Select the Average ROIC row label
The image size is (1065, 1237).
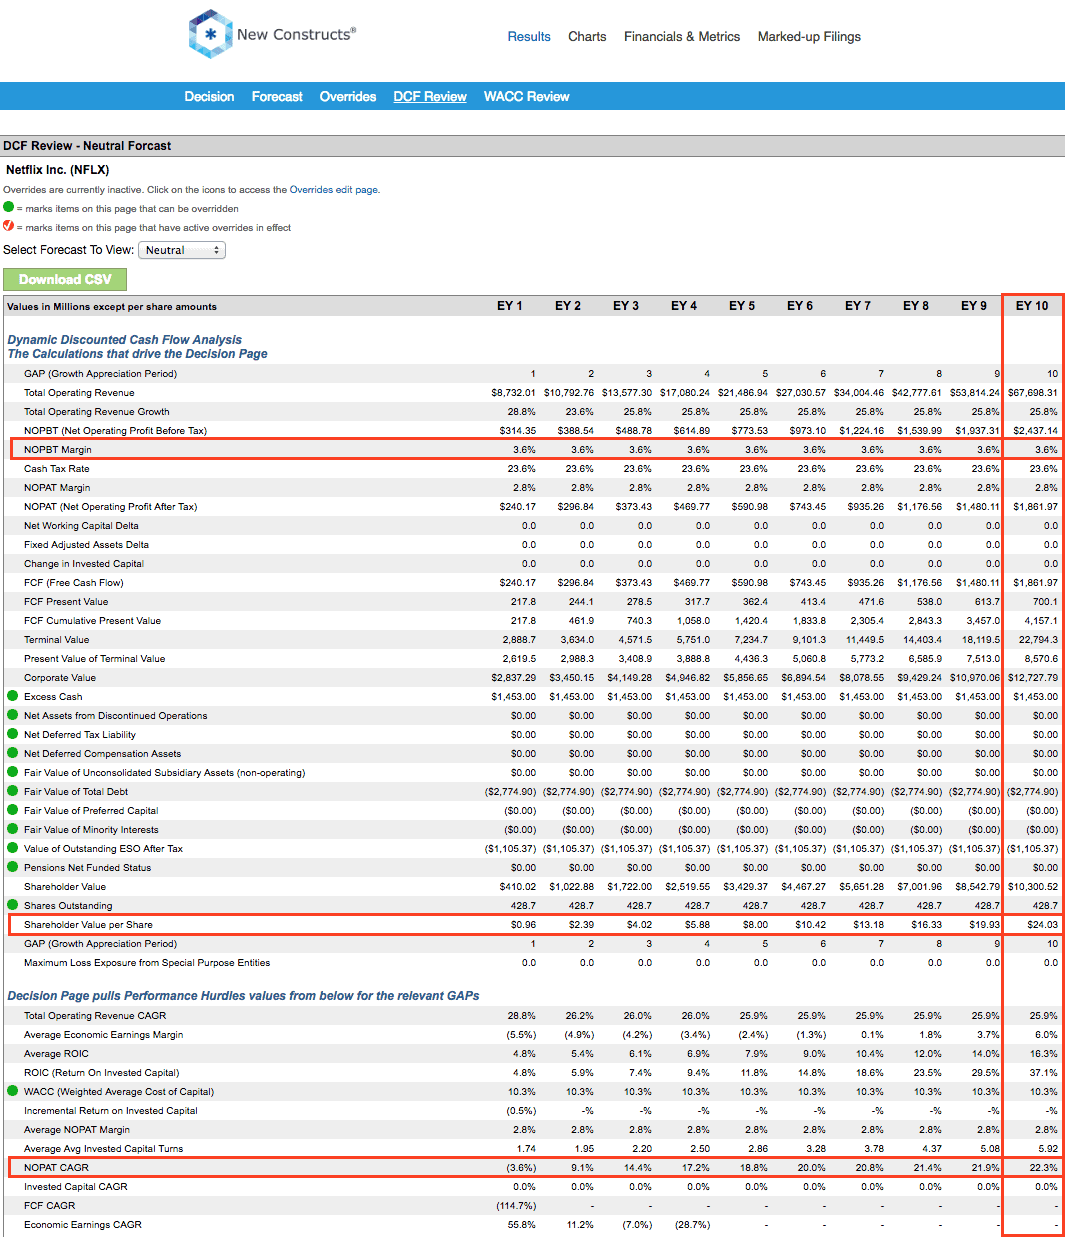[x=56, y=1054]
